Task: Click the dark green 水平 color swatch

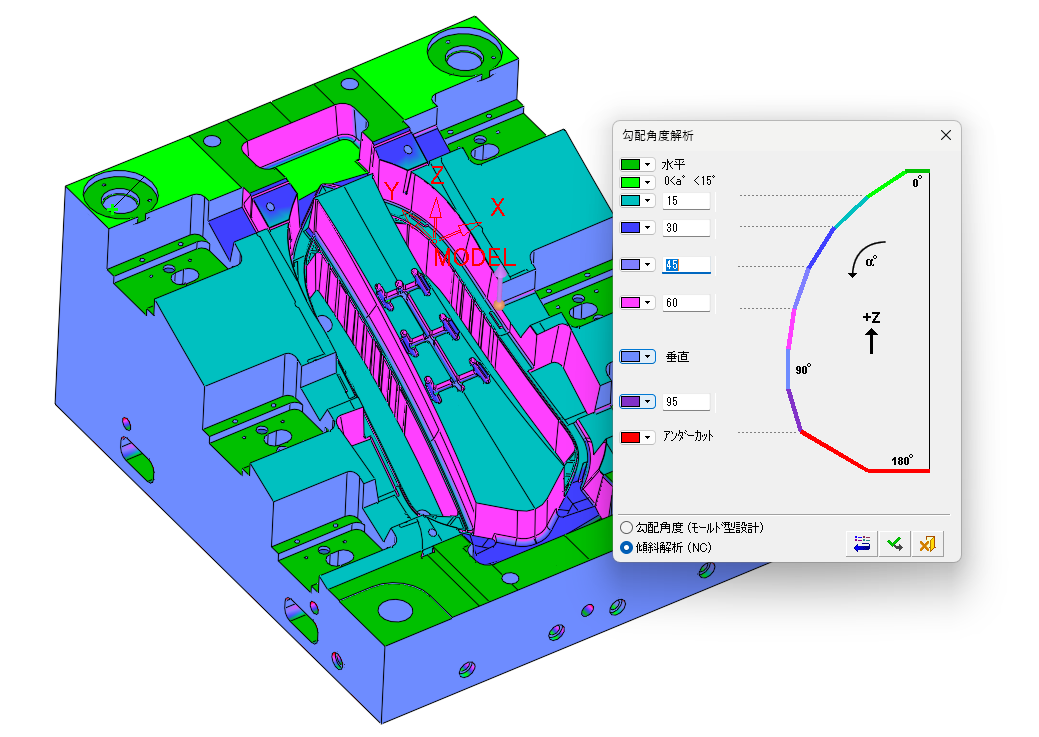Action: pyautogui.click(x=630, y=164)
